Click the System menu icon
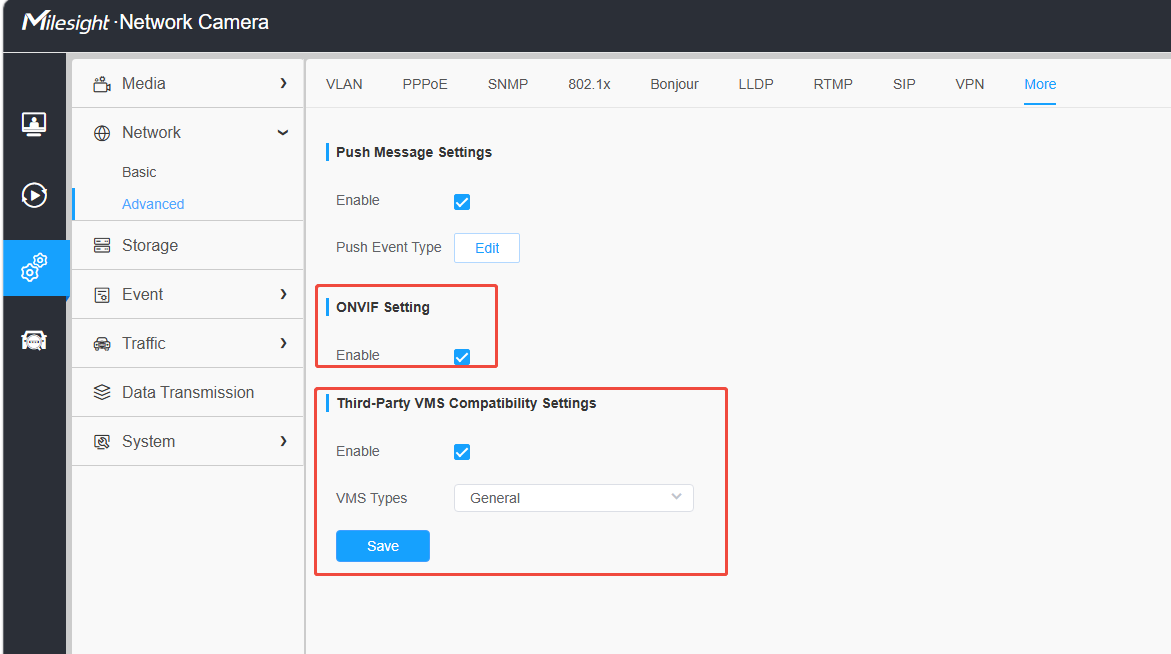The image size is (1171, 654). pos(102,442)
